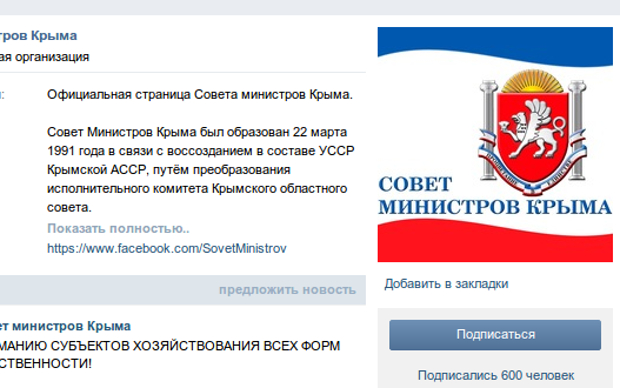Click the page title ending 'тров Крыма'
This screenshot has width=620, height=388.
pyautogui.click(x=38, y=36)
